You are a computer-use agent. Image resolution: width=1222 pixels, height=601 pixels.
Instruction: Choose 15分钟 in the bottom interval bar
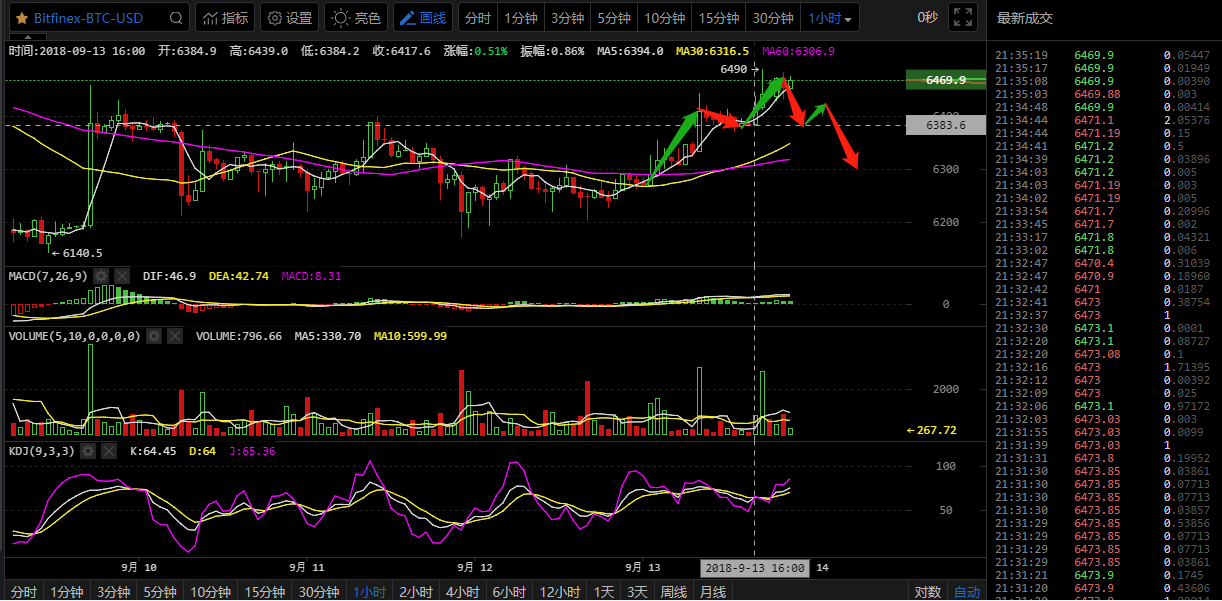coord(265,592)
